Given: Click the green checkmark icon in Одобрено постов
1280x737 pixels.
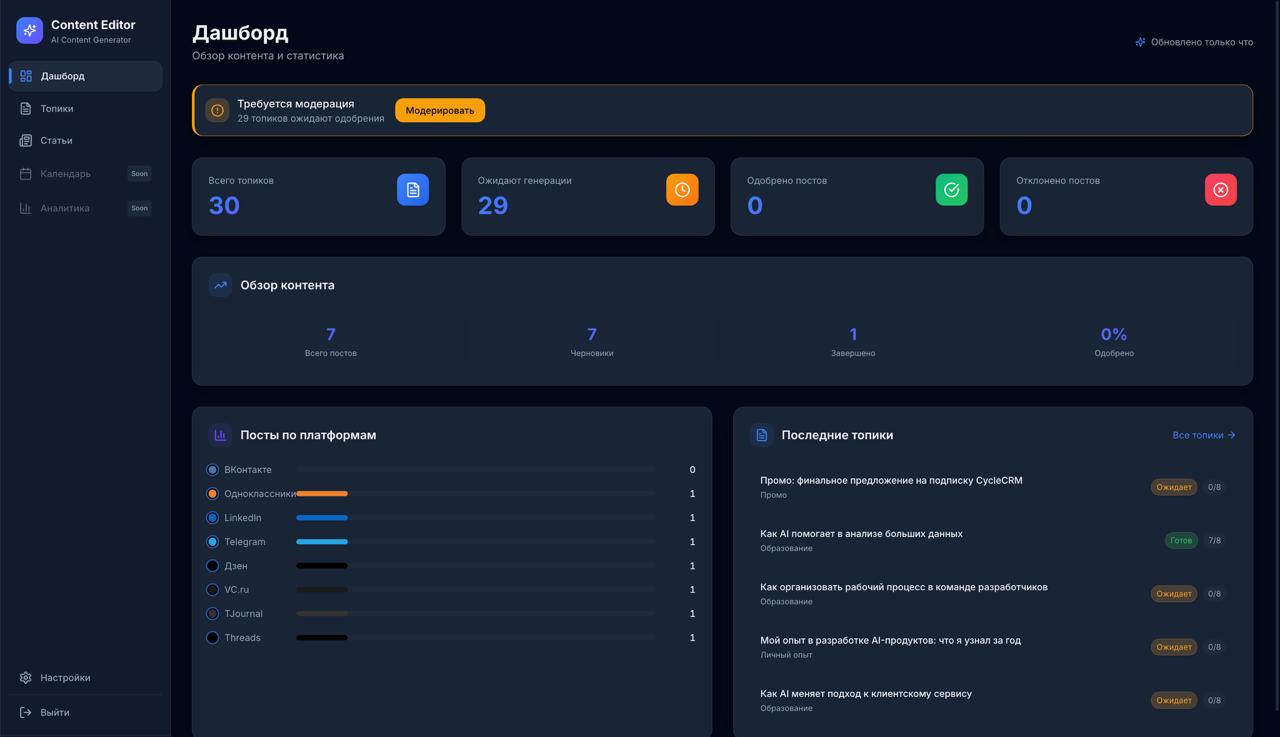Looking at the screenshot, I should (x=951, y=190).
